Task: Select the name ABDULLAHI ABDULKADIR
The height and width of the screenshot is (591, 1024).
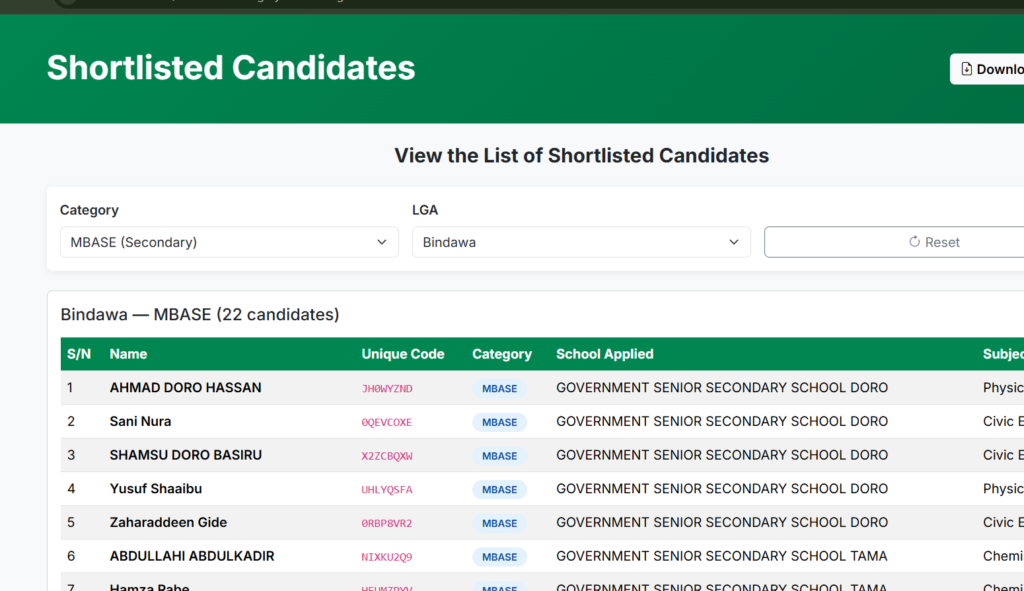Action: tap(192, 556)
